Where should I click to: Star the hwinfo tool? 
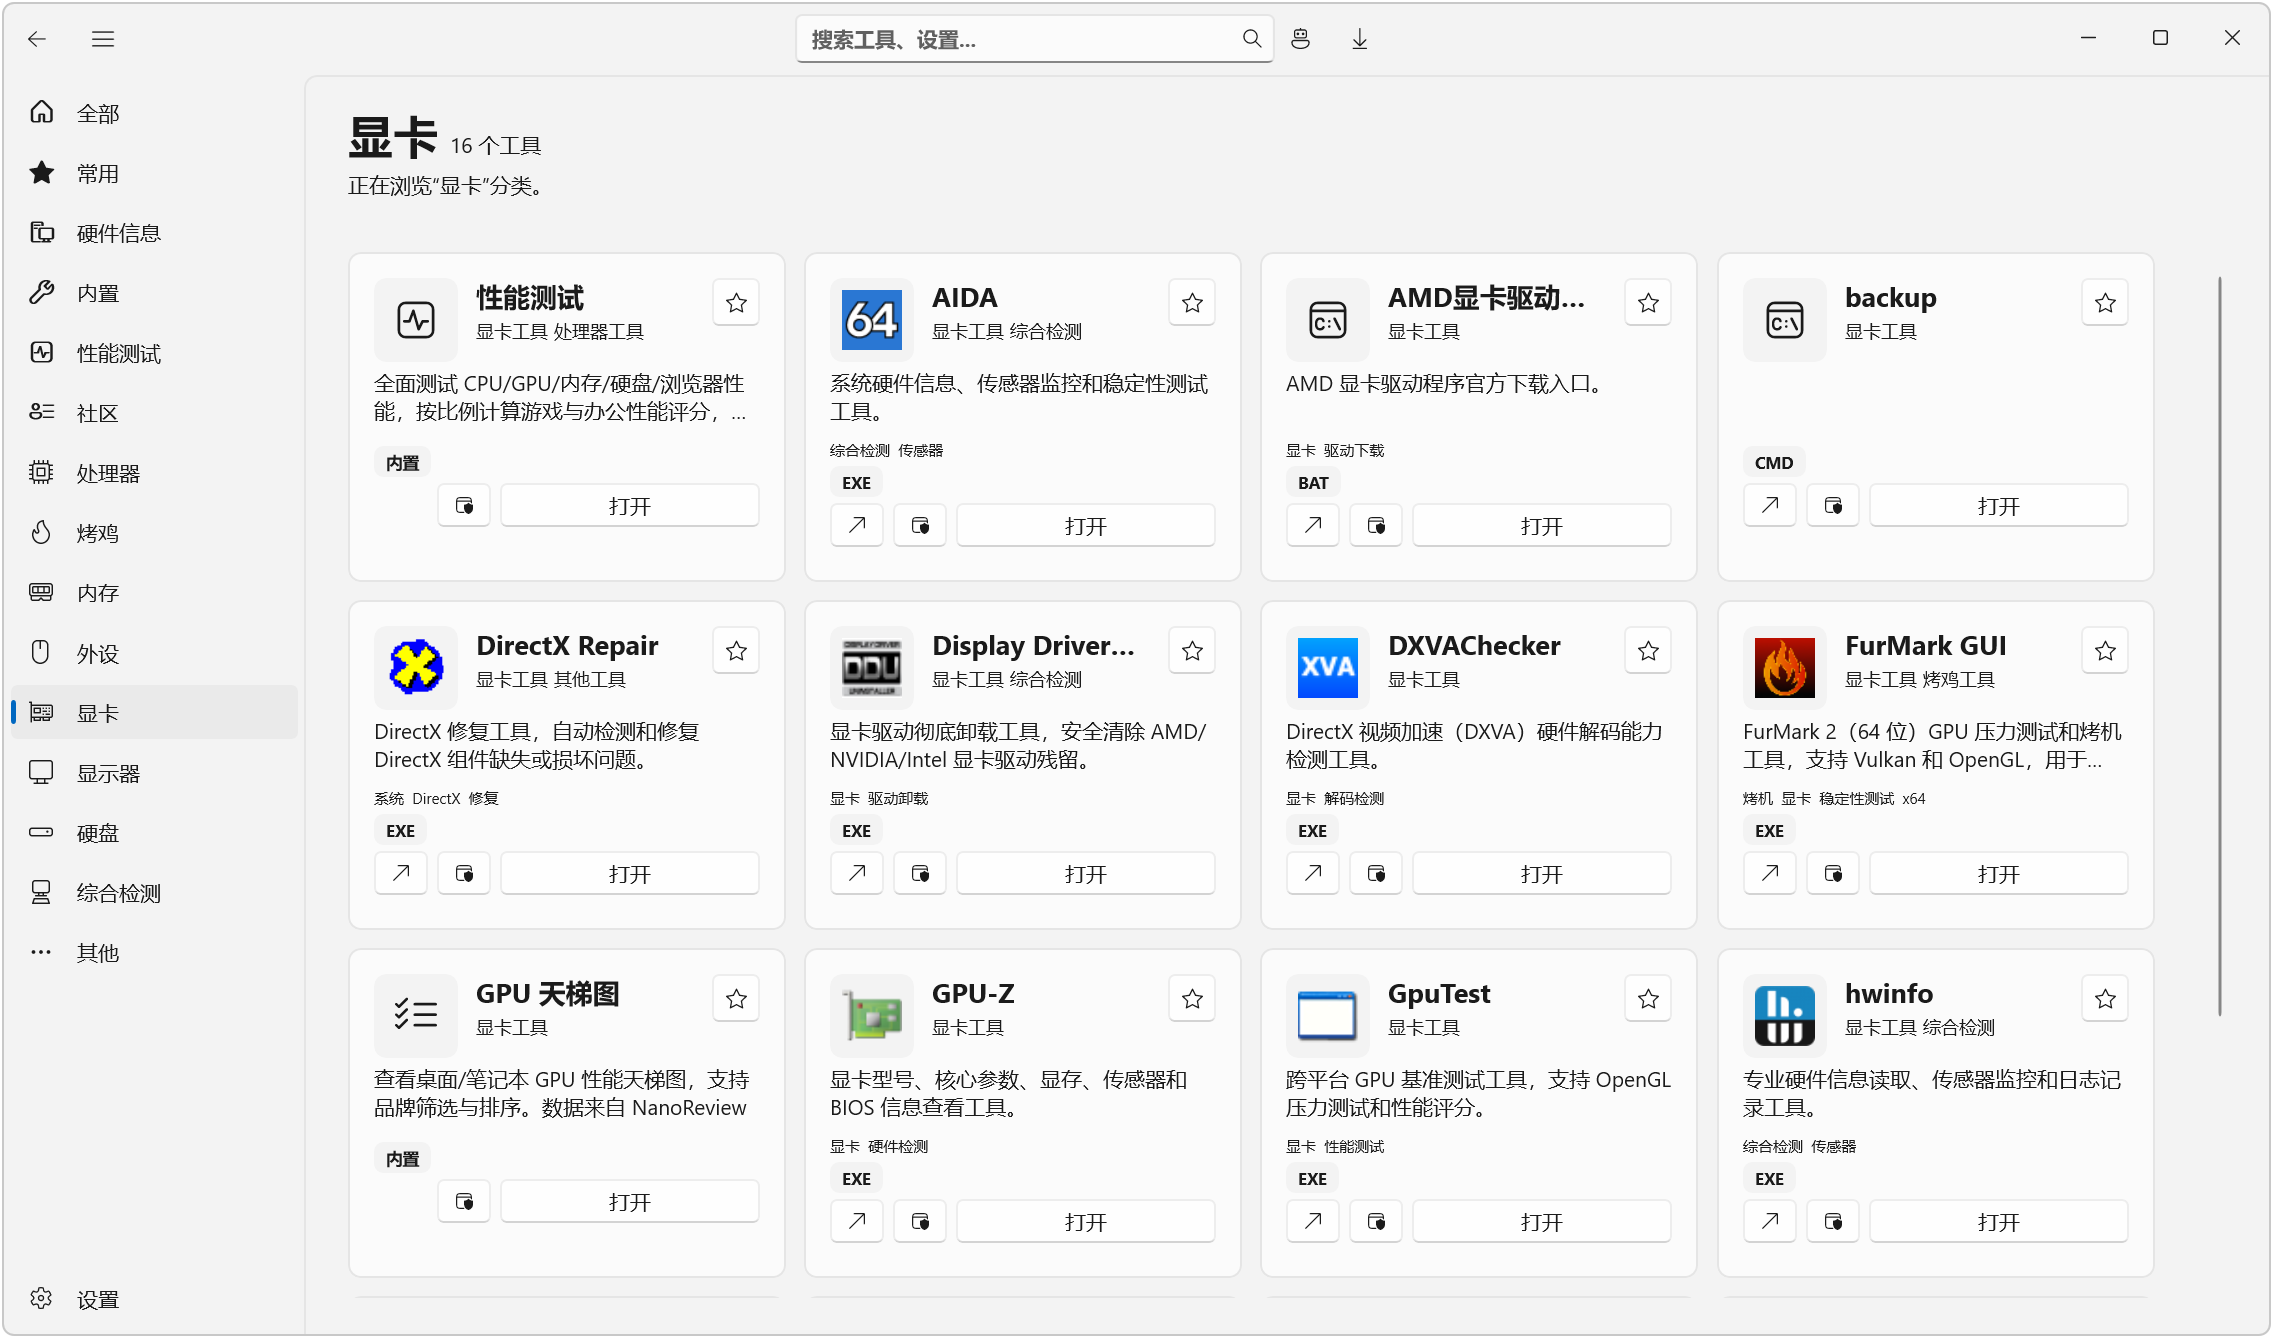[2105, 999]
